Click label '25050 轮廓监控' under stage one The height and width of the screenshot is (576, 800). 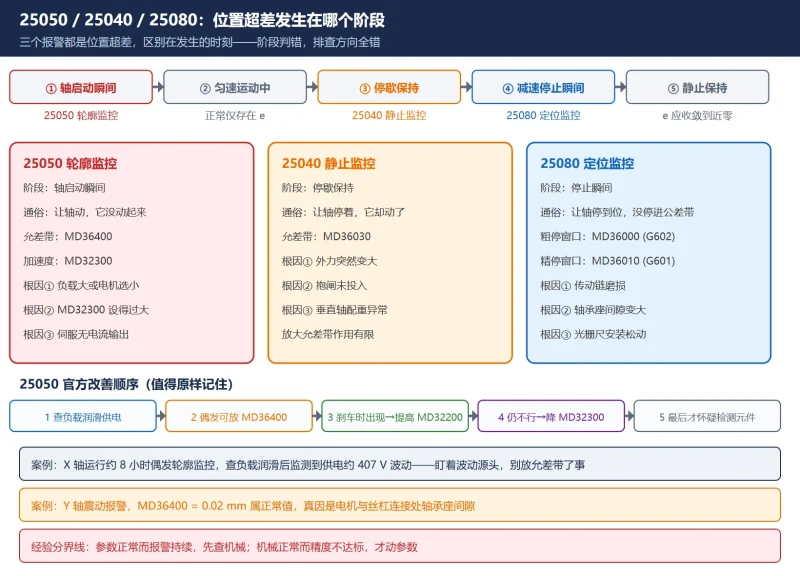(x=81, y=115)
